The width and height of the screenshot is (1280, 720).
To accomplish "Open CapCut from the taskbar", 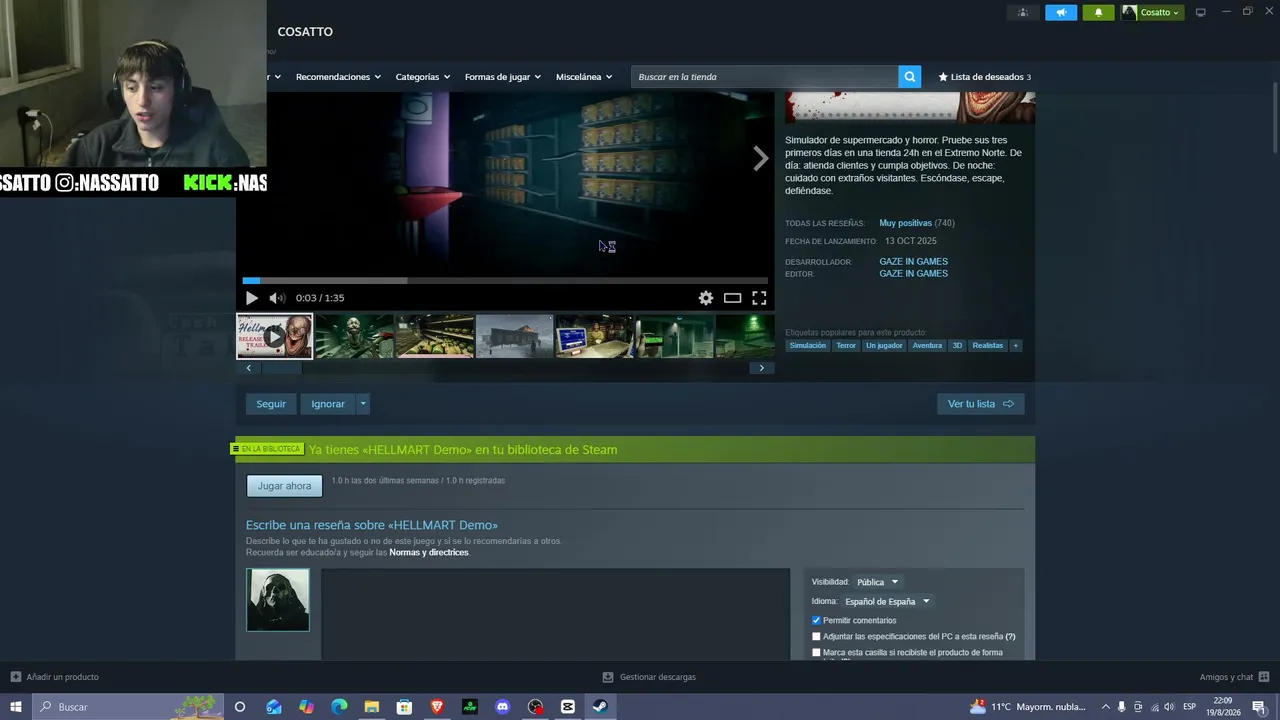I will [x=568, y=707].
